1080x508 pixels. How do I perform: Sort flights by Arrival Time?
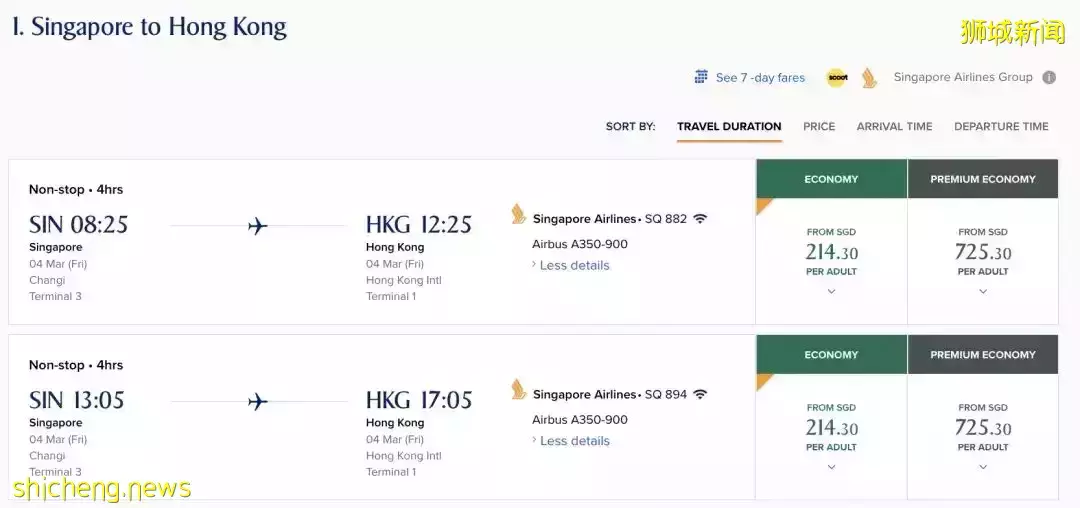pos(894,127)
